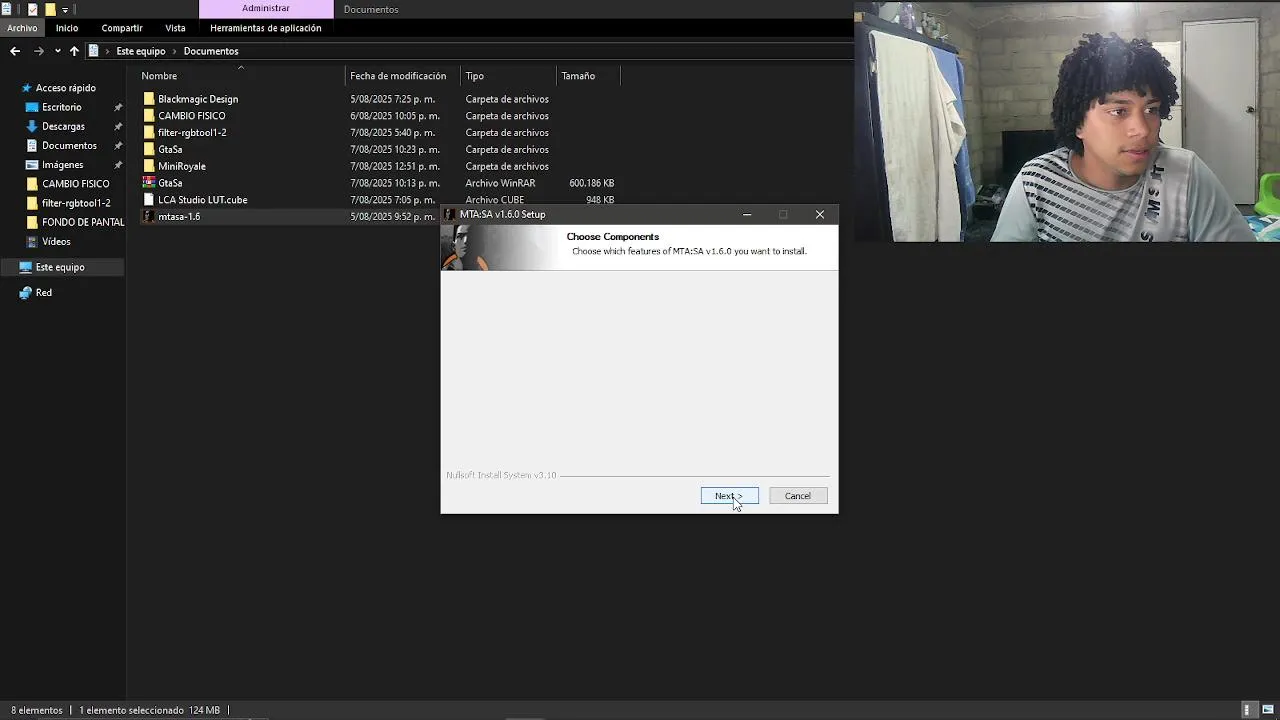Viewport: 1280px width, 720px height.
Task: Go up one folder level
Action: [74, 51]
